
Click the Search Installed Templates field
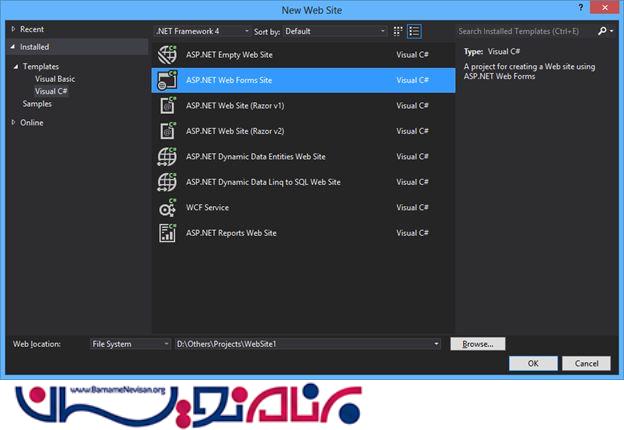point(526,31)
